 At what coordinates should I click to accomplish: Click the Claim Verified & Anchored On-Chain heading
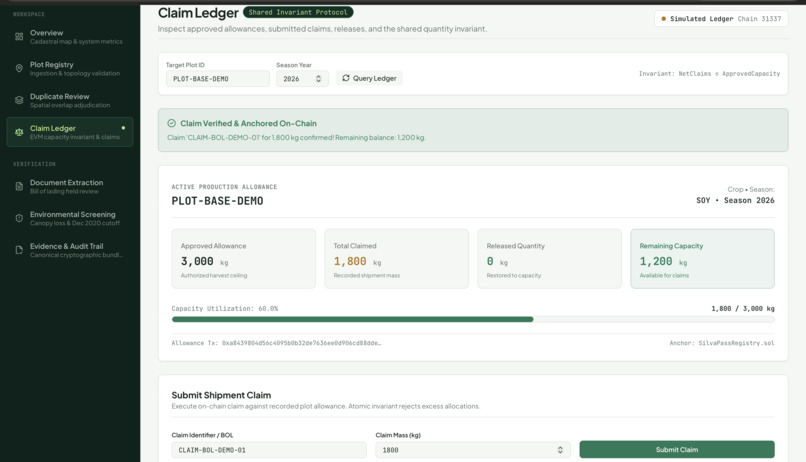click(x=248, y=123)
